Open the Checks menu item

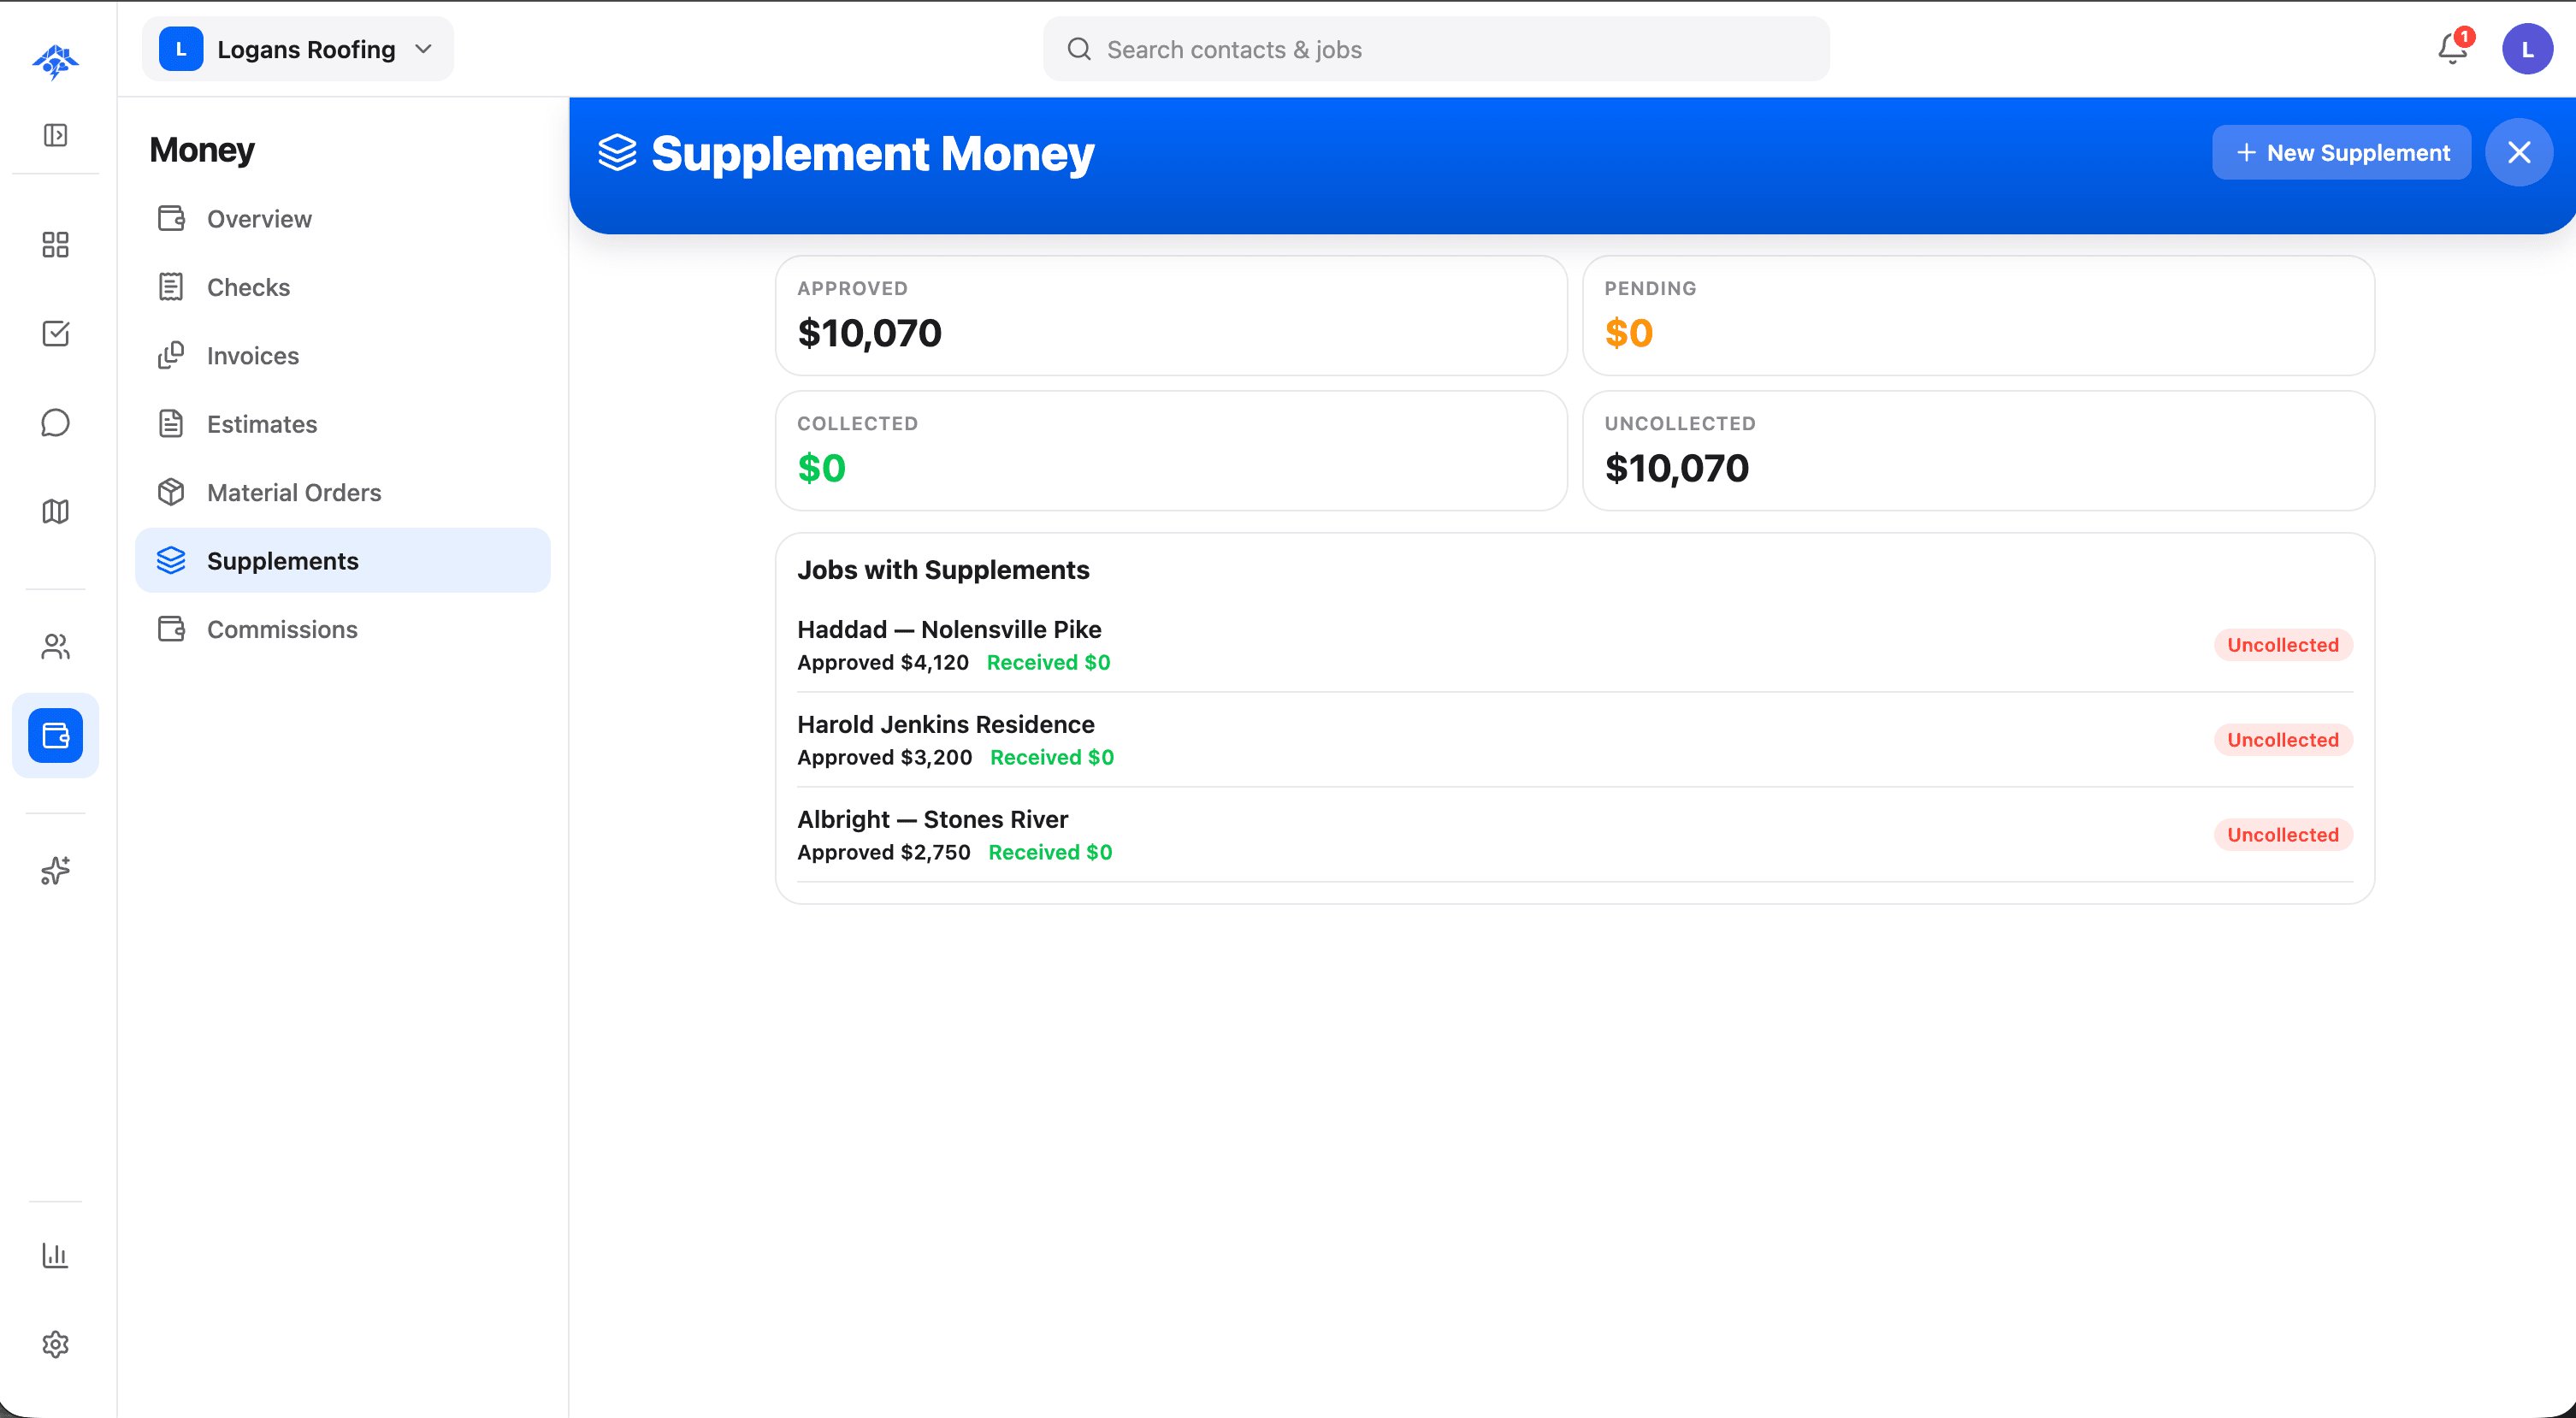pyautogui.click(x=342, y=287)
